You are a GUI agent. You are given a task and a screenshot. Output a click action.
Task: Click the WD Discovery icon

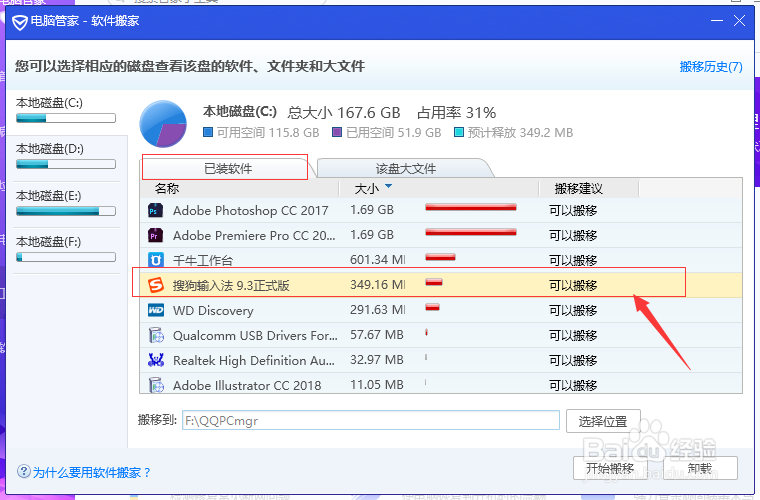pyautogui.click(x=156, y=311)
